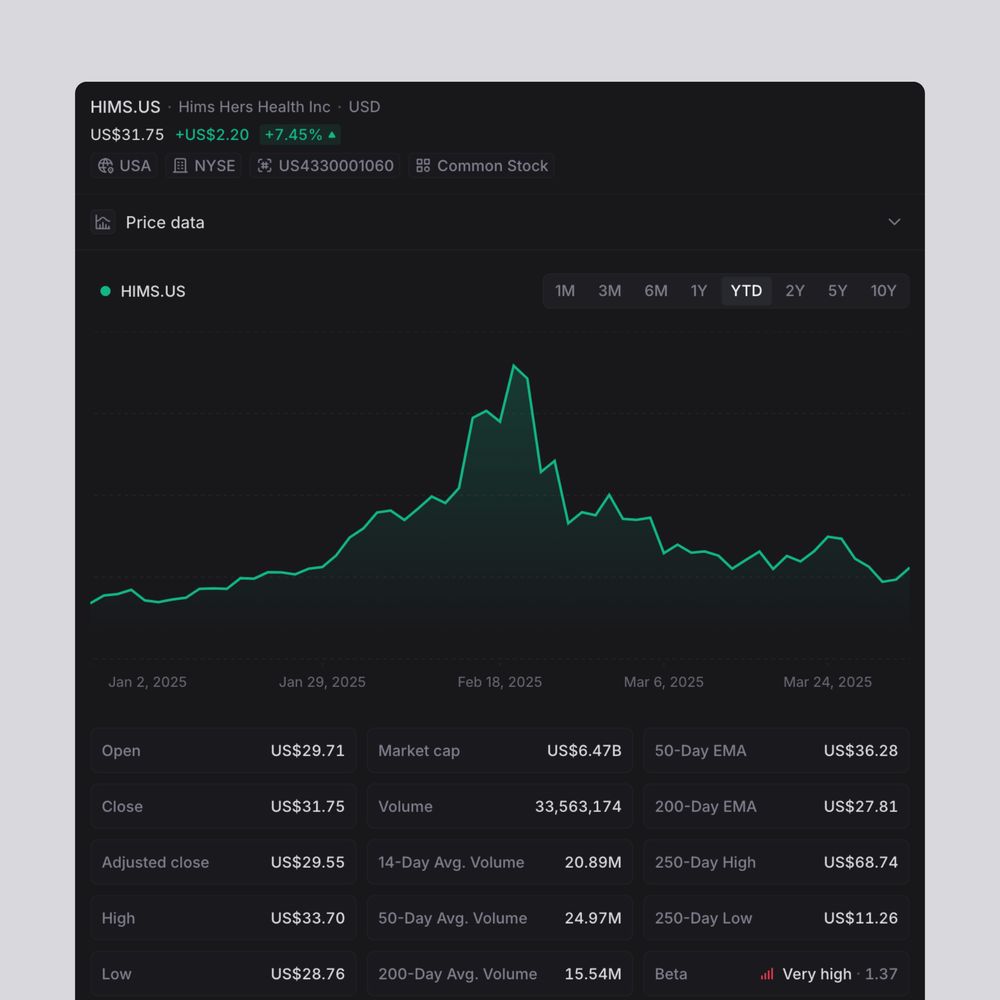
Task: Click the Mar 24, 2025 axis label
Action: [827, 682]
